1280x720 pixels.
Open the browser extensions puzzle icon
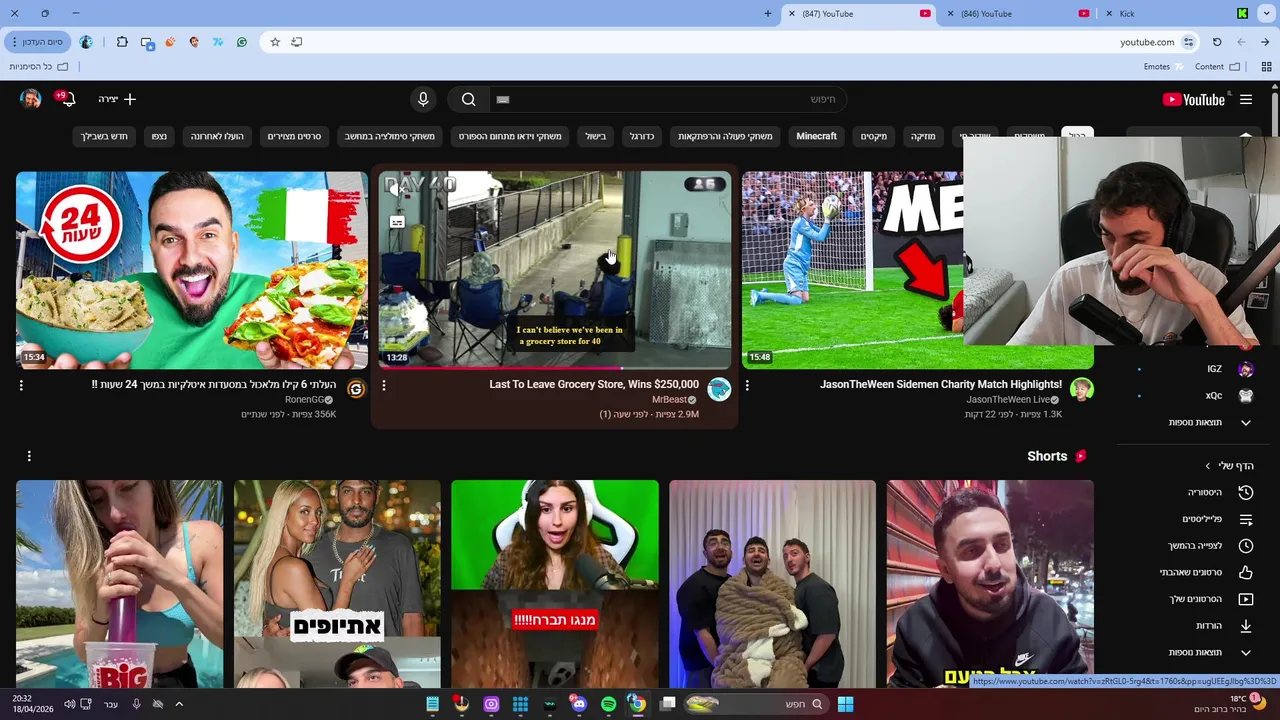122,42
